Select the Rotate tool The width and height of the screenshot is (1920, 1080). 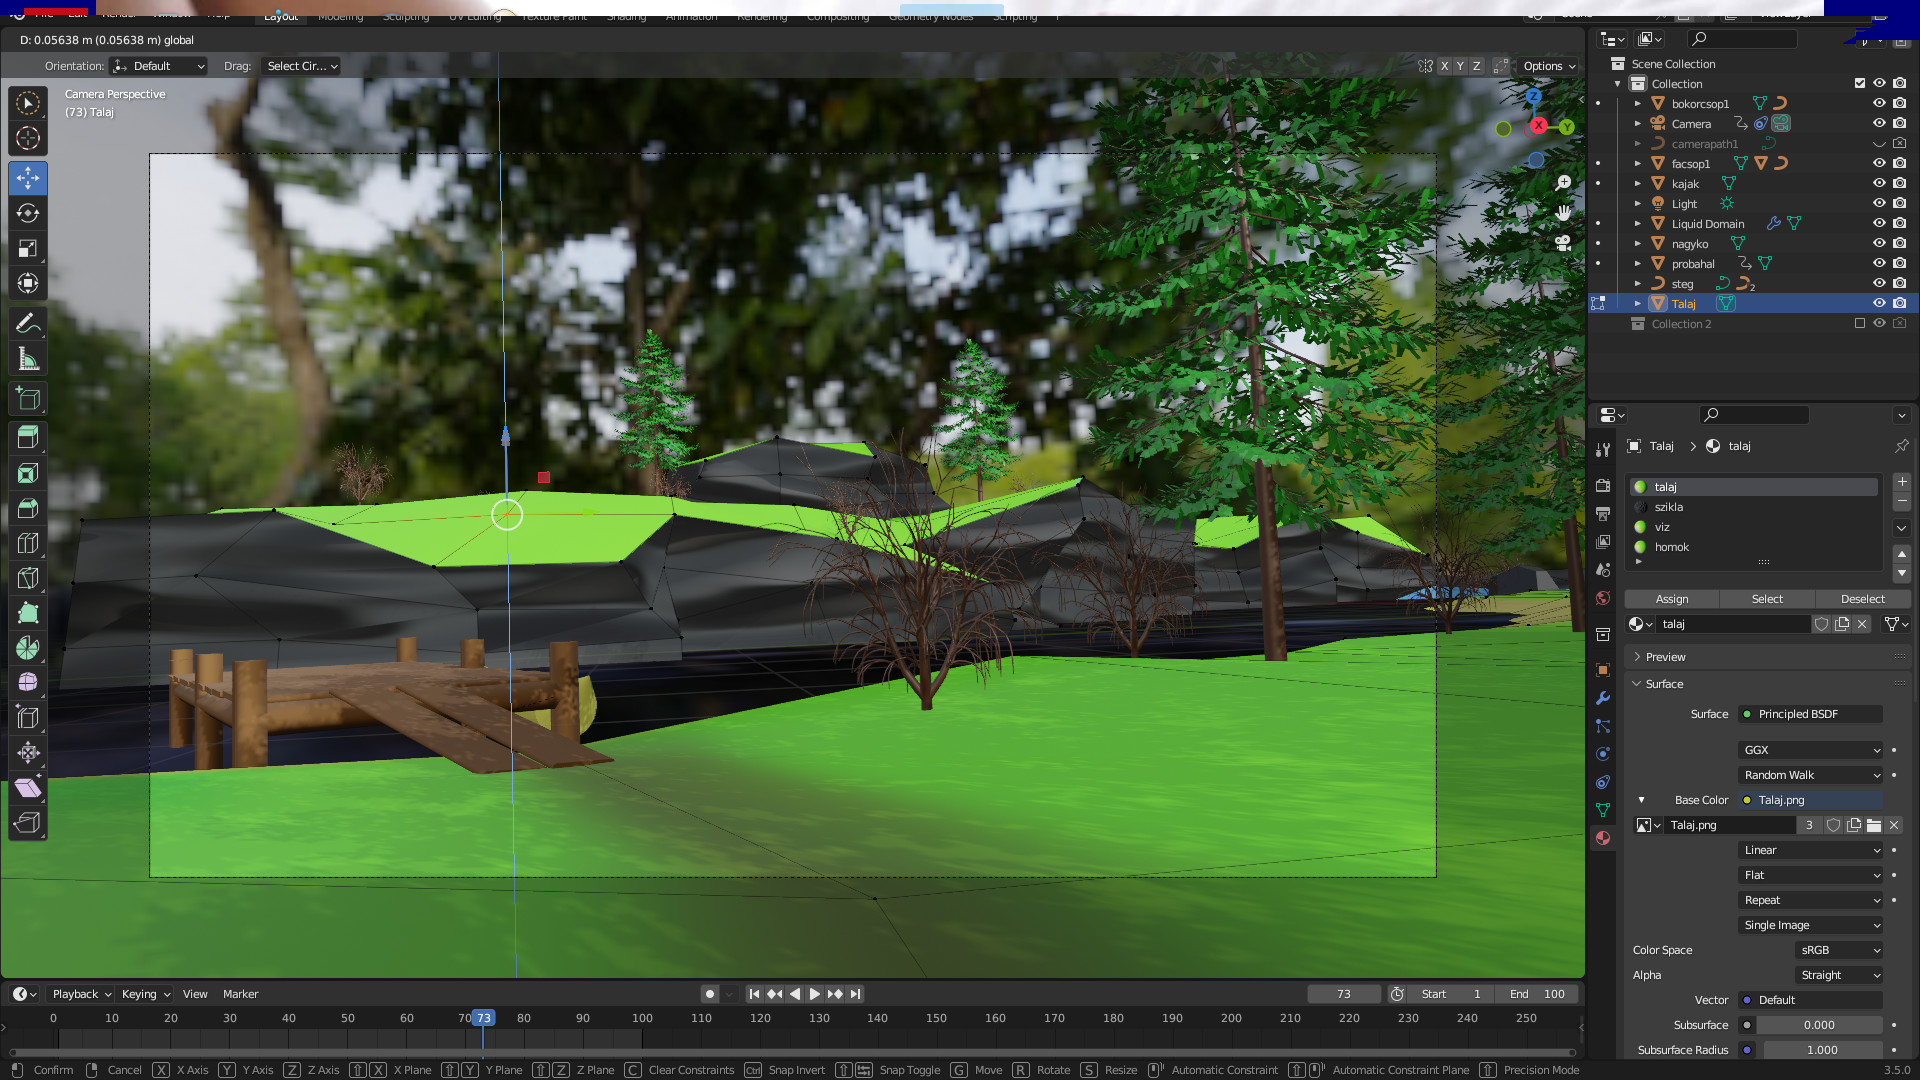tap(28, 214)
